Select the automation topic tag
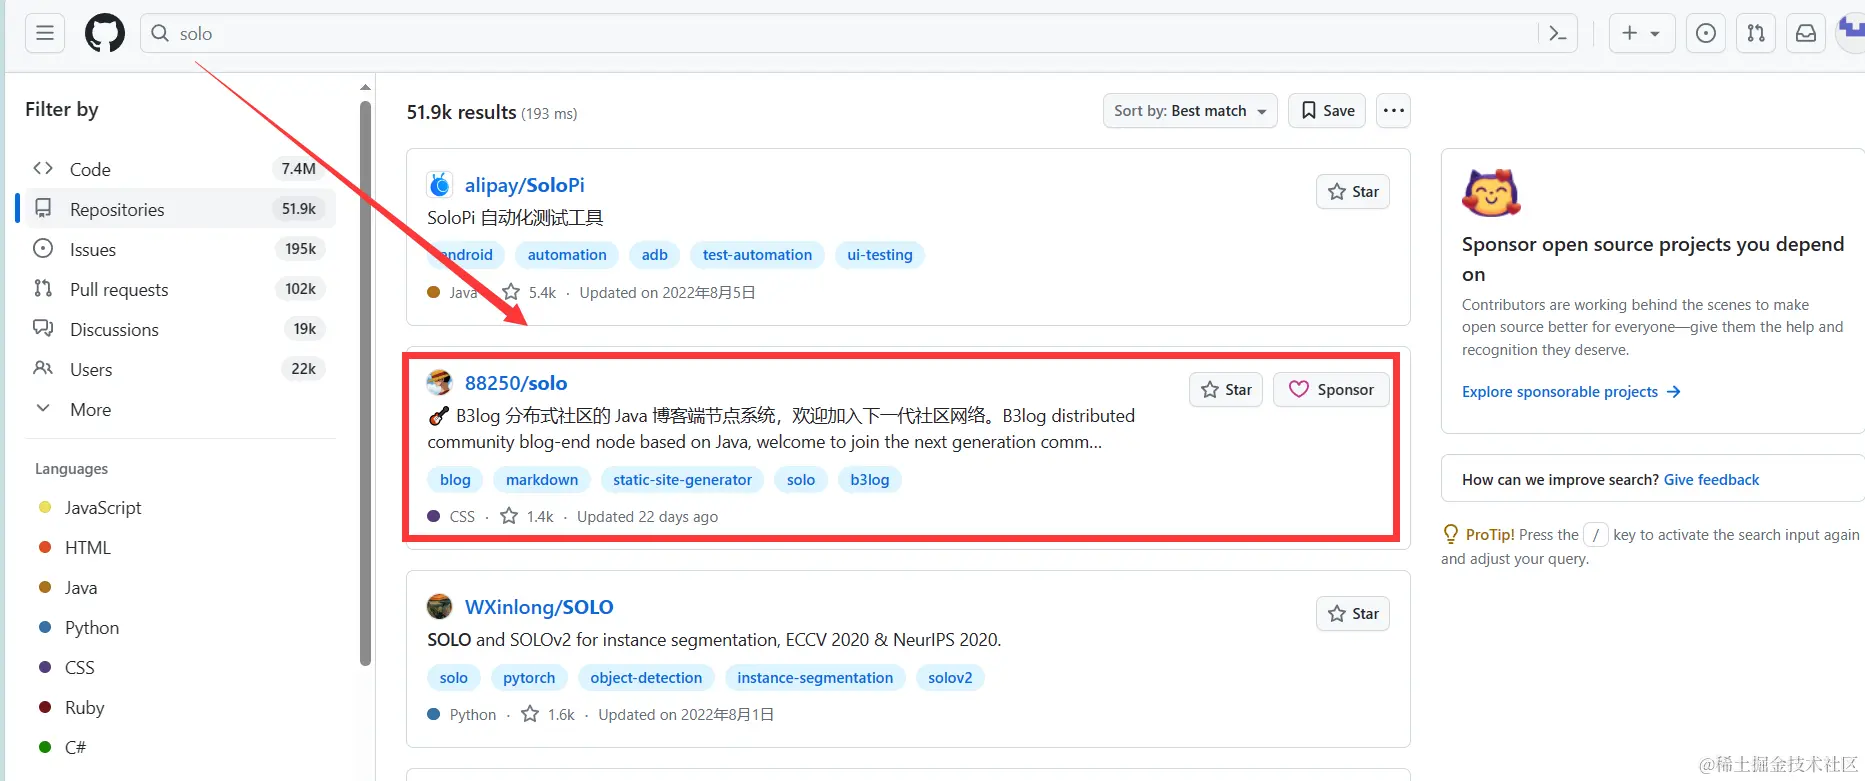 (567, 255)
